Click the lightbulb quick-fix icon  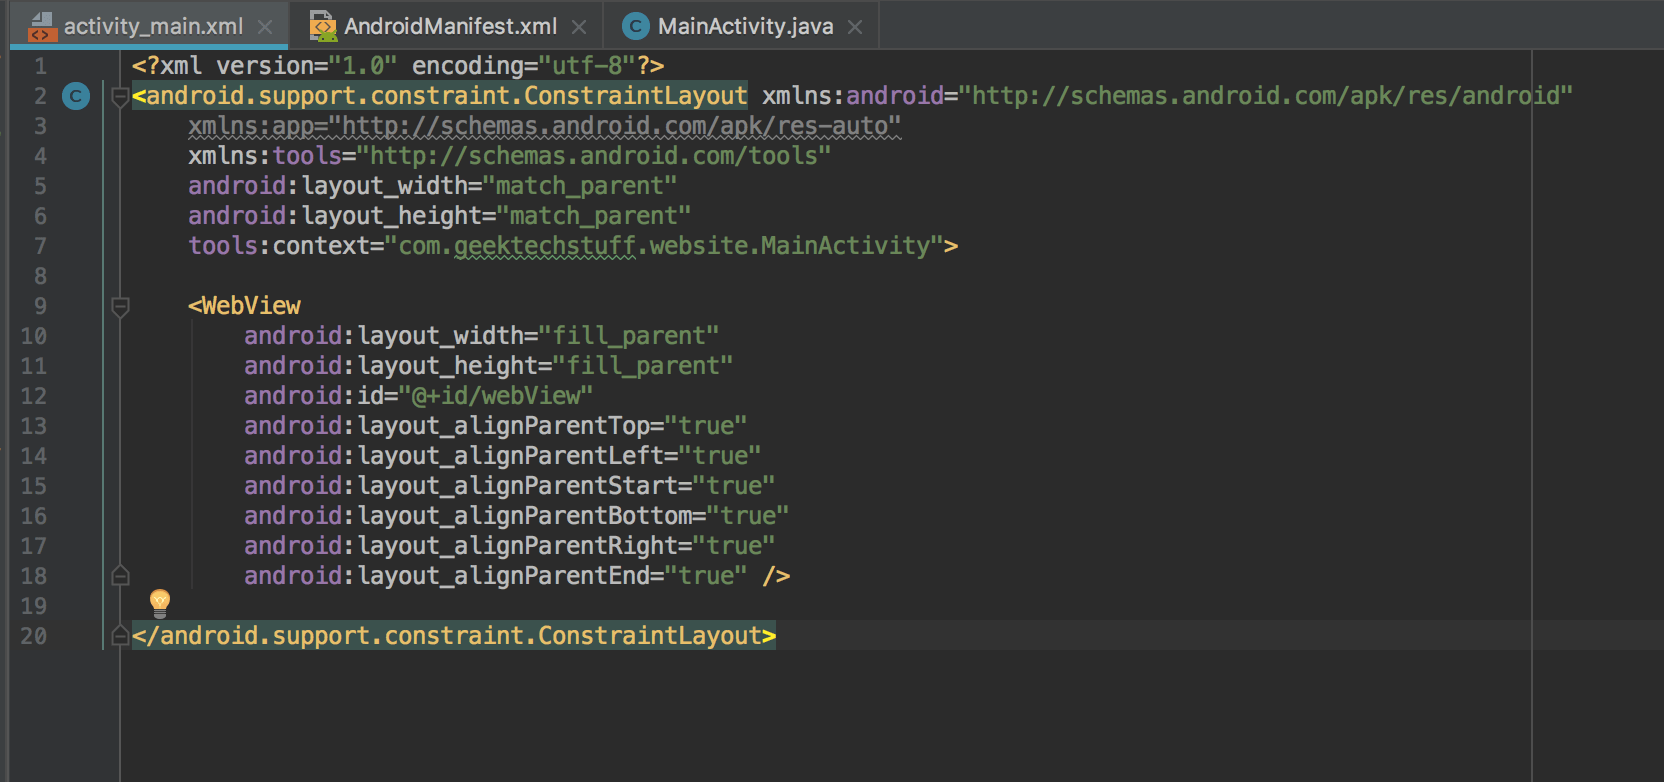coord(160,602)
